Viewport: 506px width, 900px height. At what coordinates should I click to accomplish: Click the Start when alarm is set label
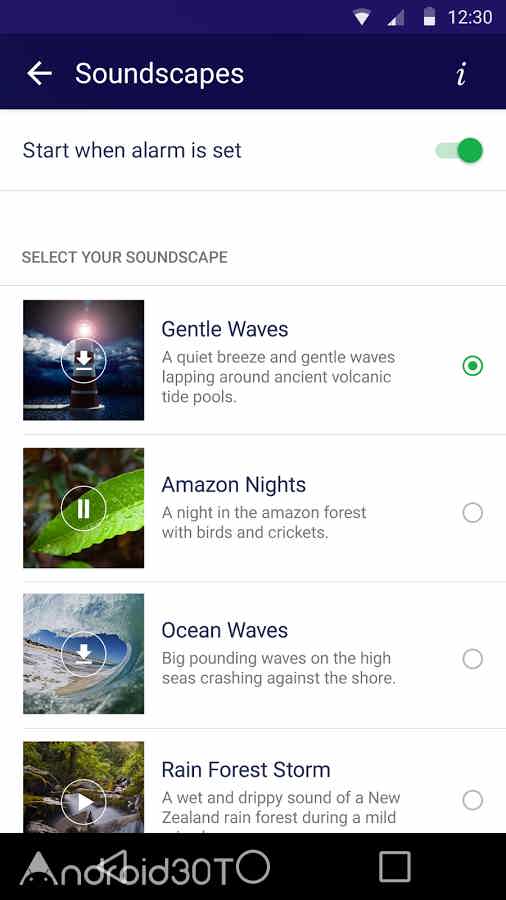pyautogui.click(x=132, y=150)
